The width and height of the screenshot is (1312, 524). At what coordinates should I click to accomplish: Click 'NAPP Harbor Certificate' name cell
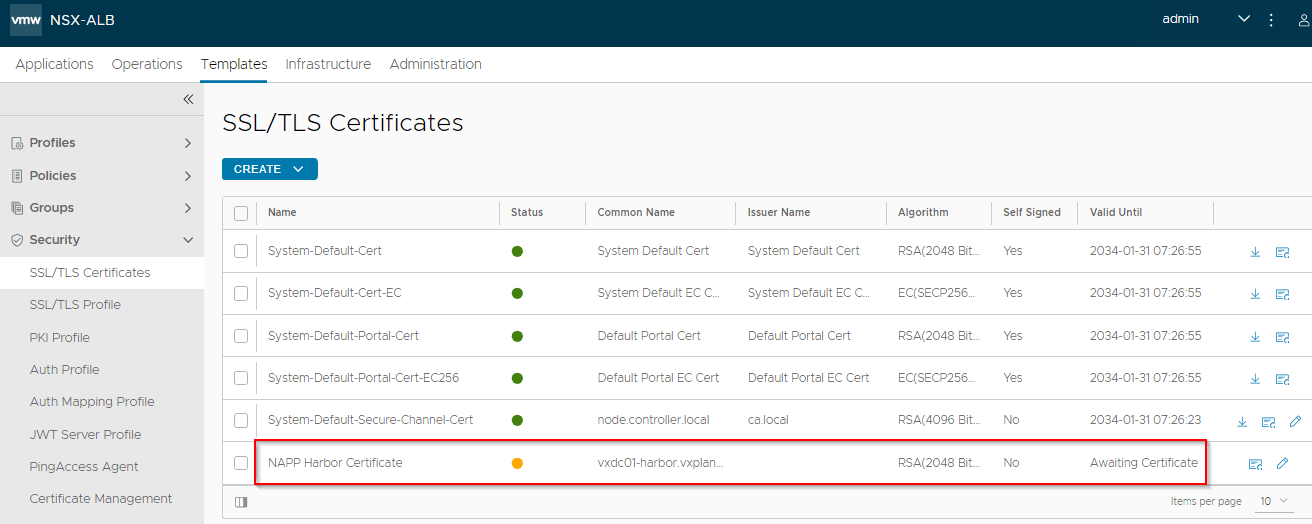point(335,463)
